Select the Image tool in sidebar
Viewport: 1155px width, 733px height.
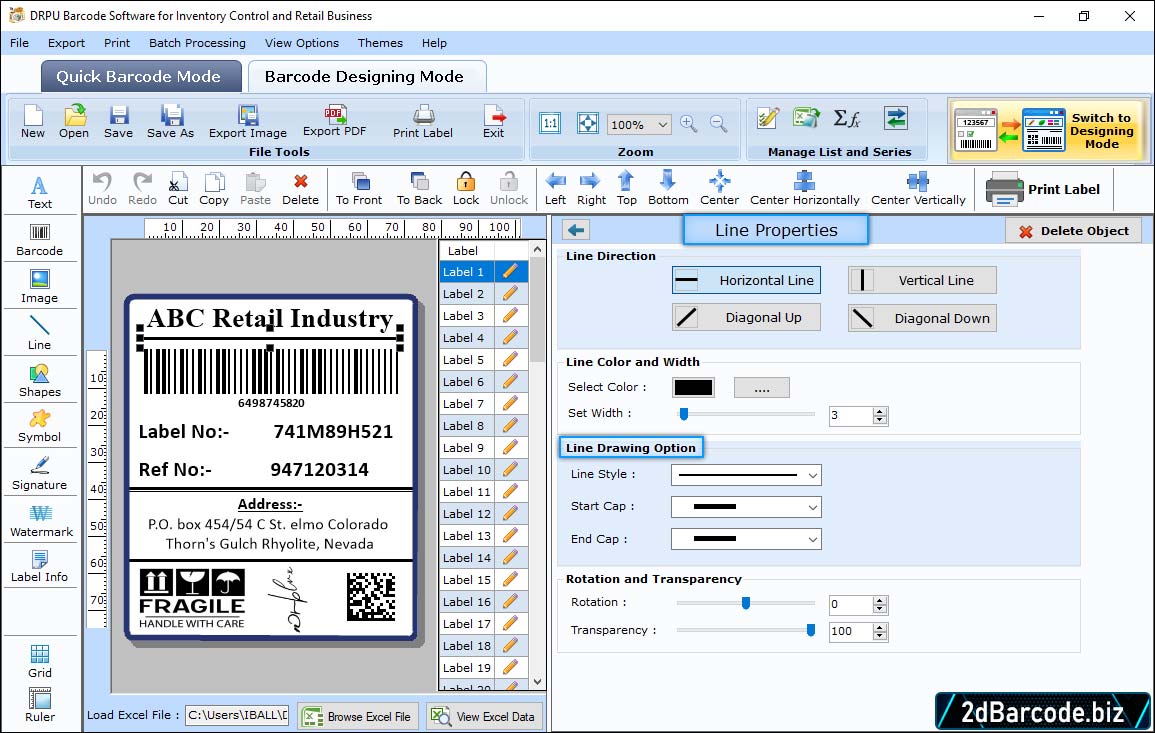pos(40,287)
